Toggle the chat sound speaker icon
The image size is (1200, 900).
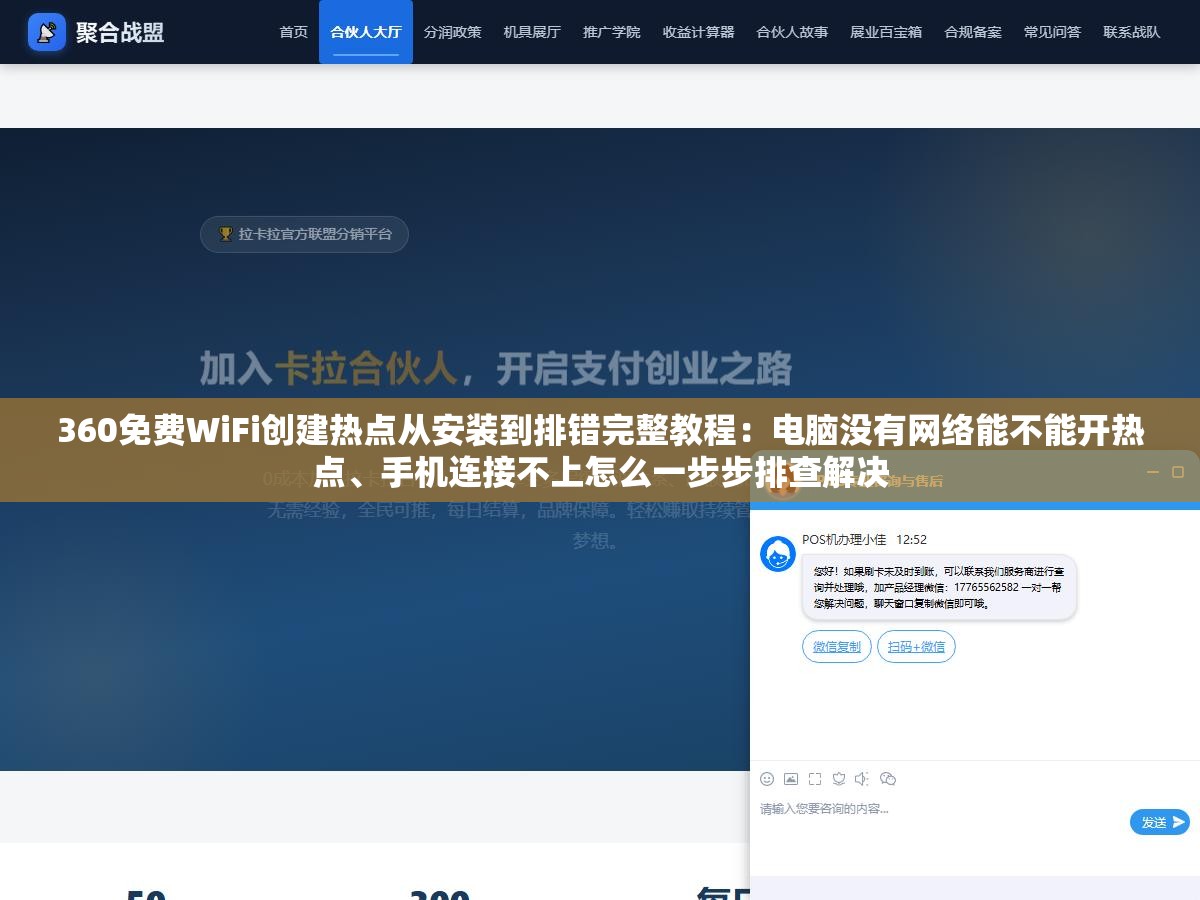click(863, 779)
